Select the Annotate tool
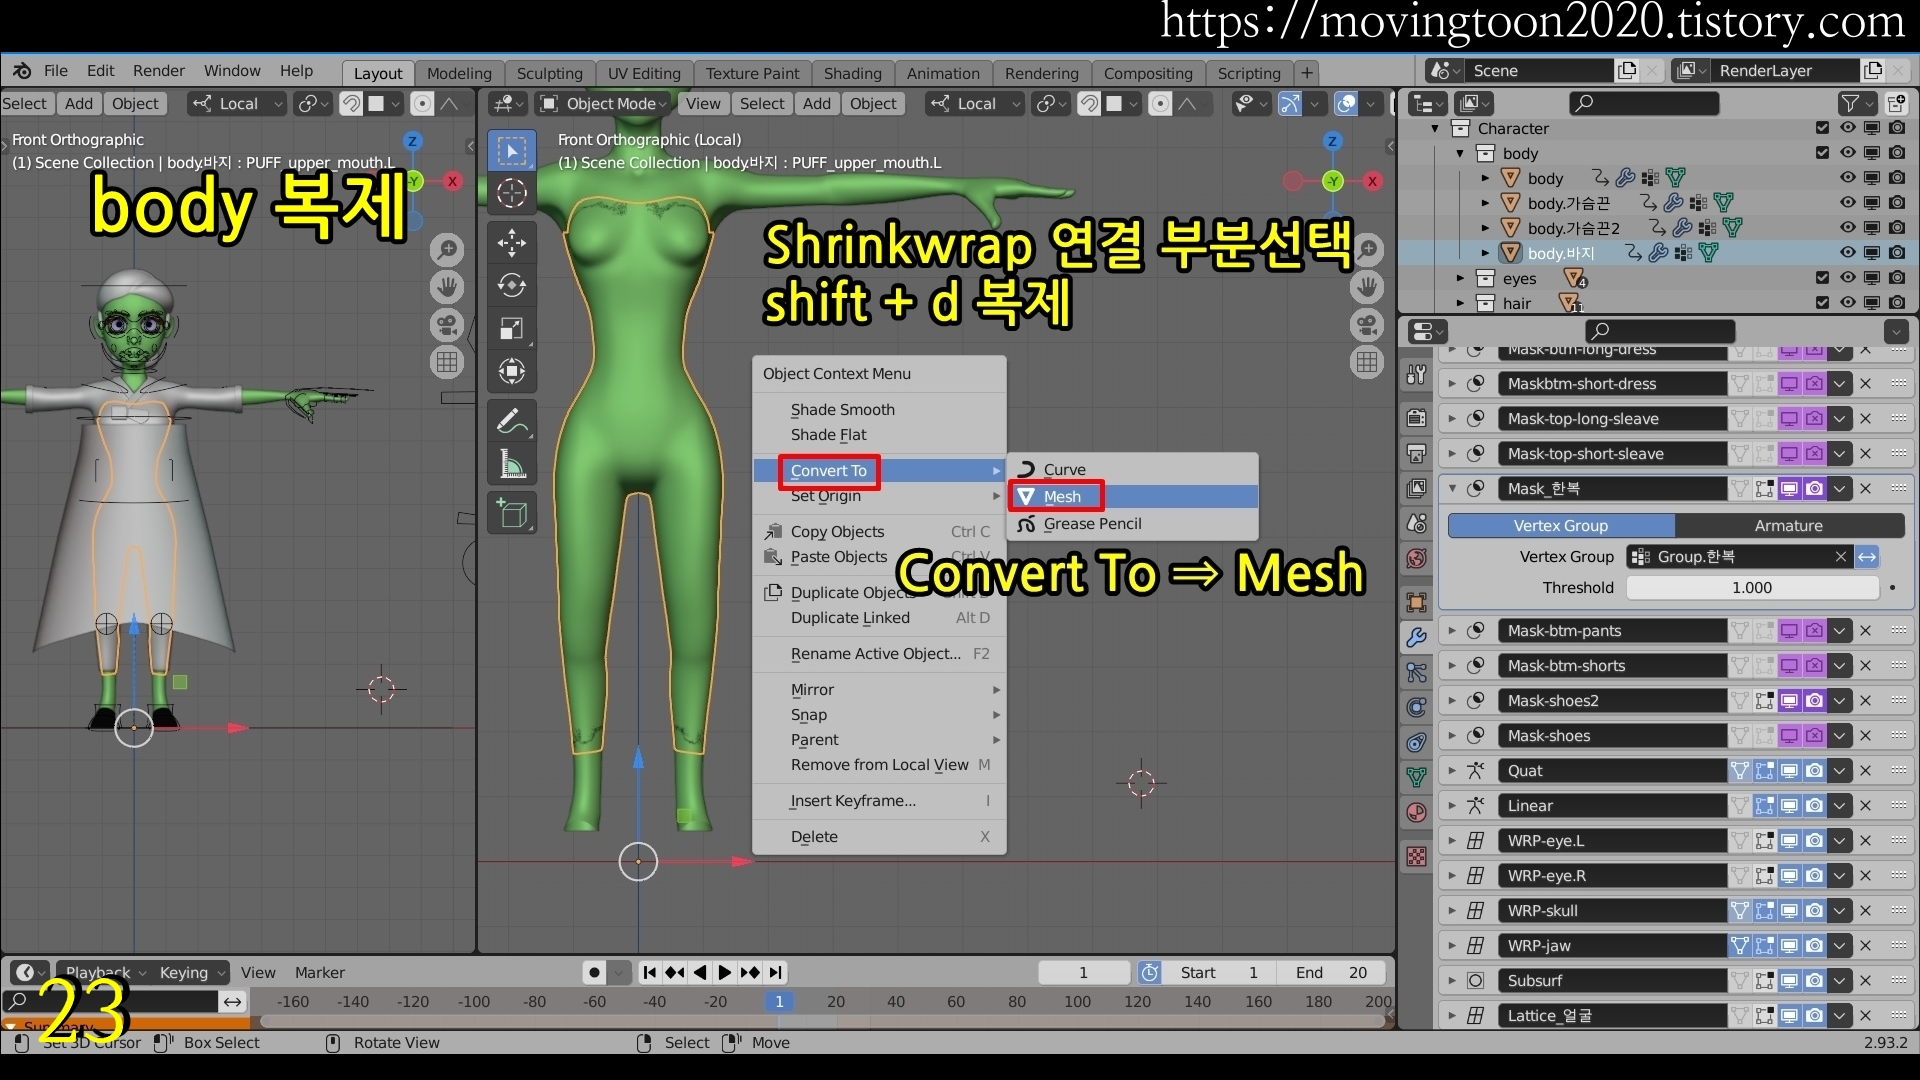Viewport: 1920px width, 1080px height. pyautogui.click(x=512, y=421)
